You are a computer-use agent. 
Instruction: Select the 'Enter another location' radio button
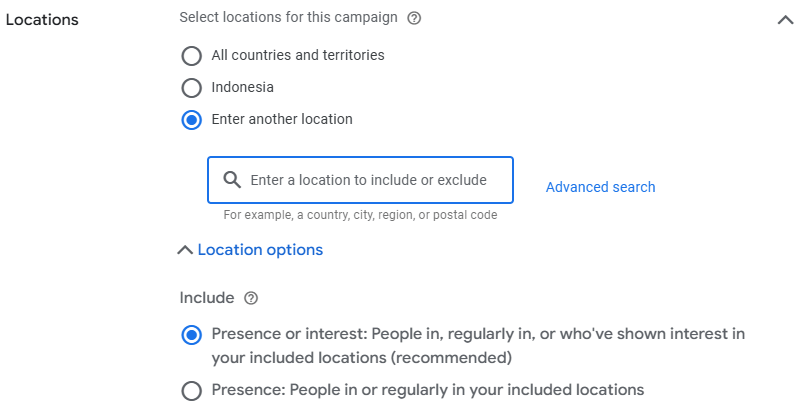coord(191,120)
